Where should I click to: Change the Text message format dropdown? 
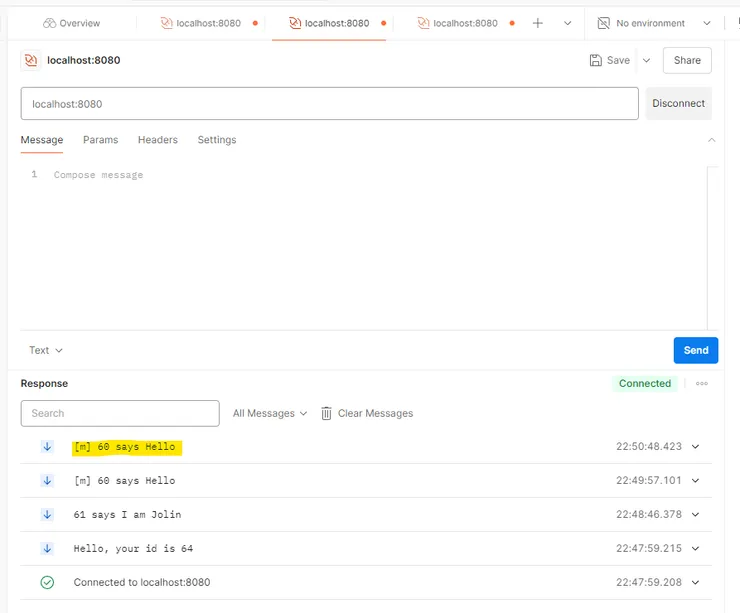pos(45,350)
